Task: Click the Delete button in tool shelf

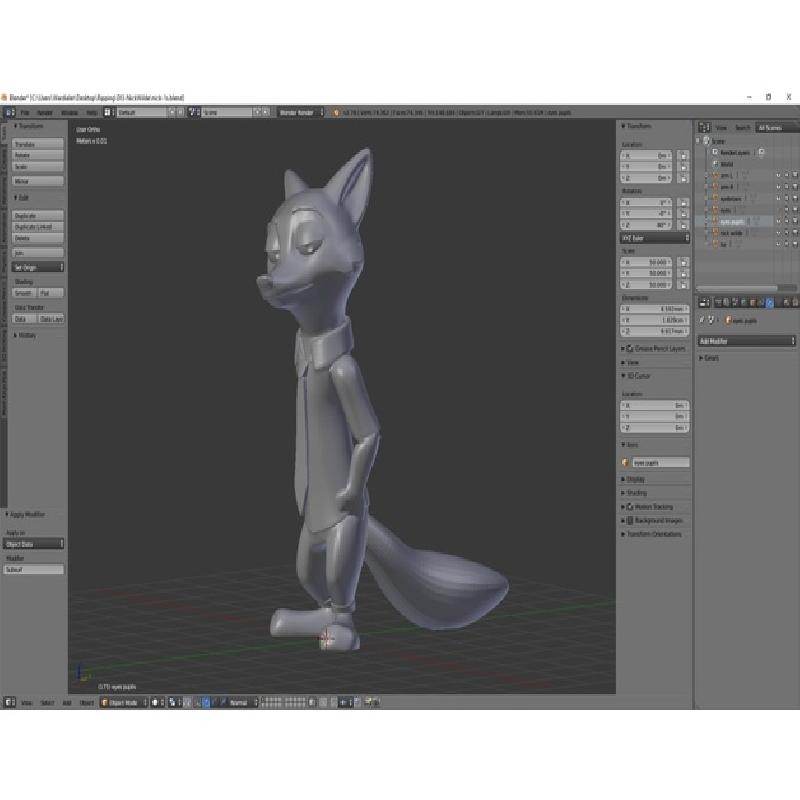Action: 38,238
